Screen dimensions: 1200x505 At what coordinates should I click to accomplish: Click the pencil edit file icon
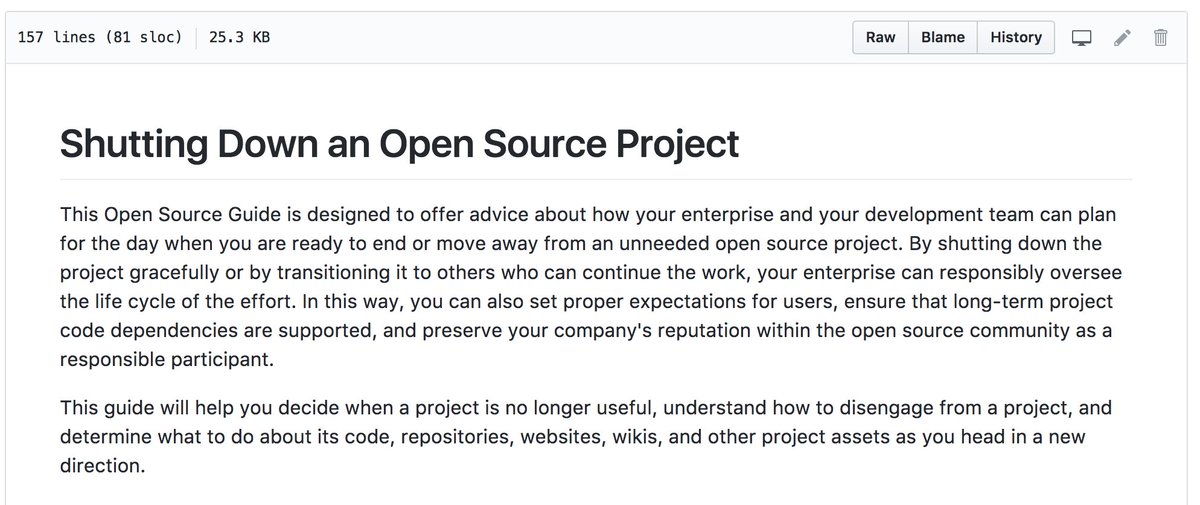tap(1122, 38)
